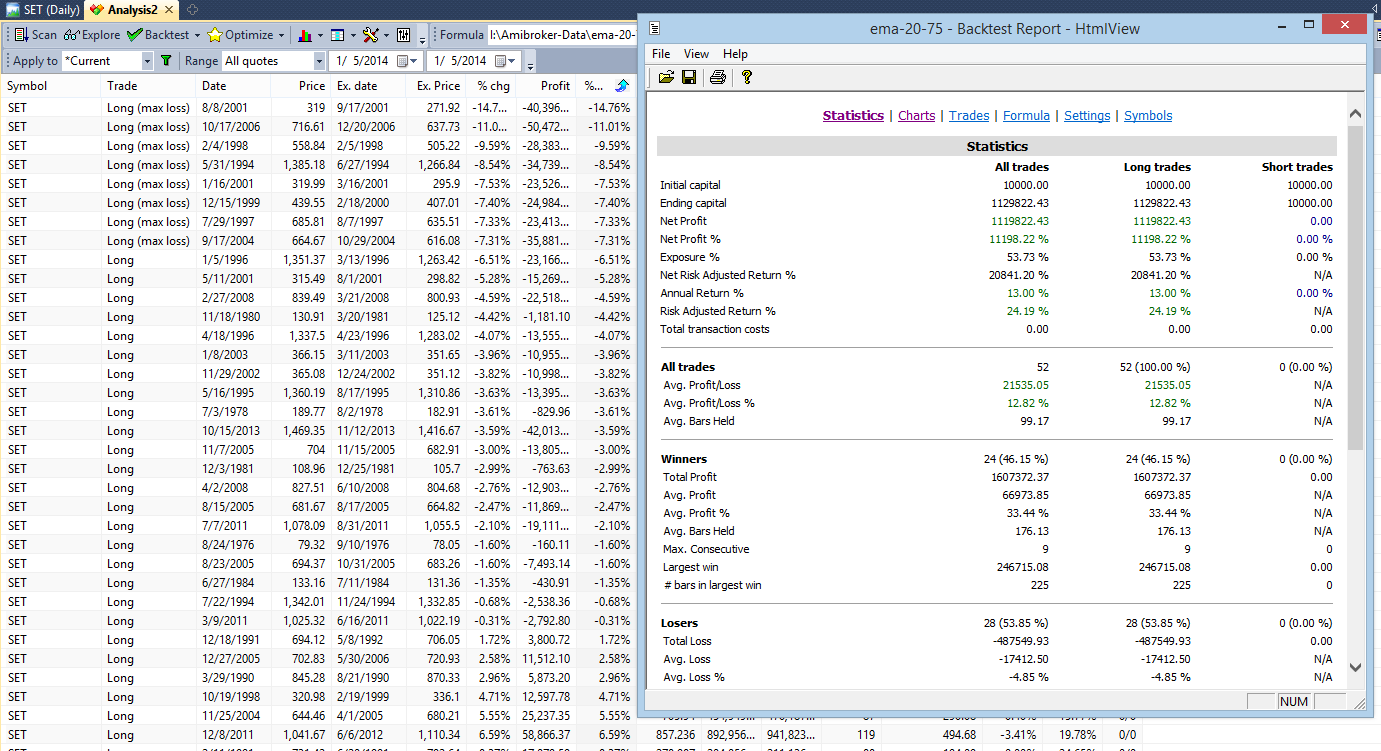Click the Open folder icon in HtmlView

666,77
